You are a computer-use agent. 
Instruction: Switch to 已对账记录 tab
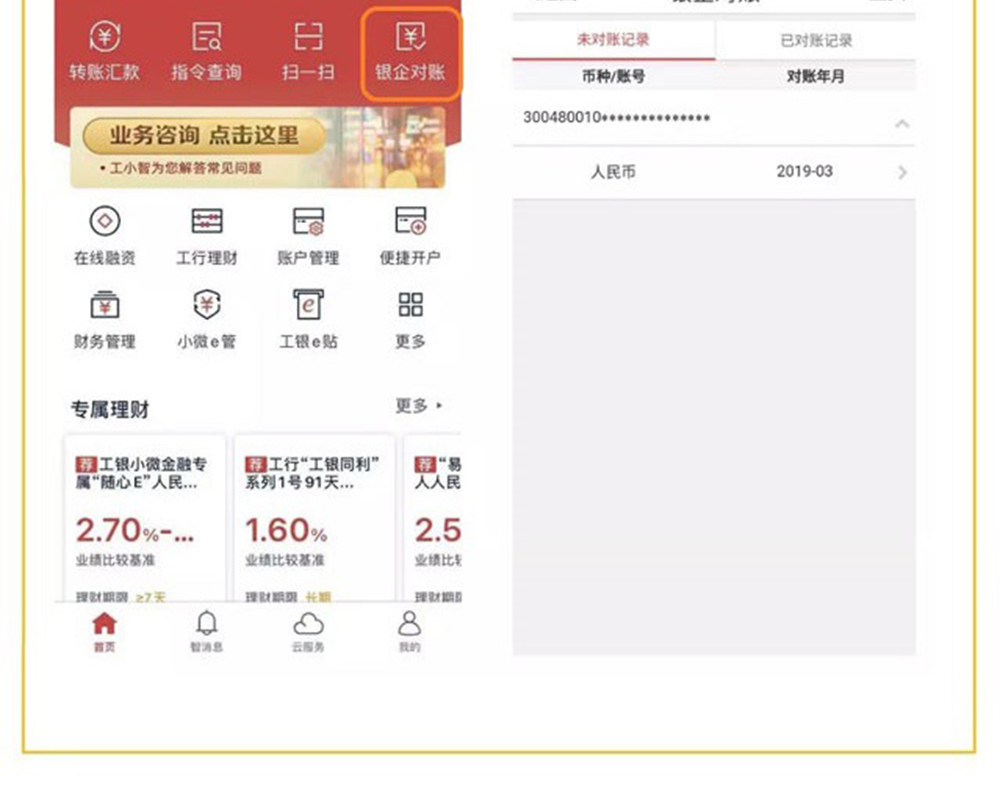pyautogui.click(x=816, y=41)
